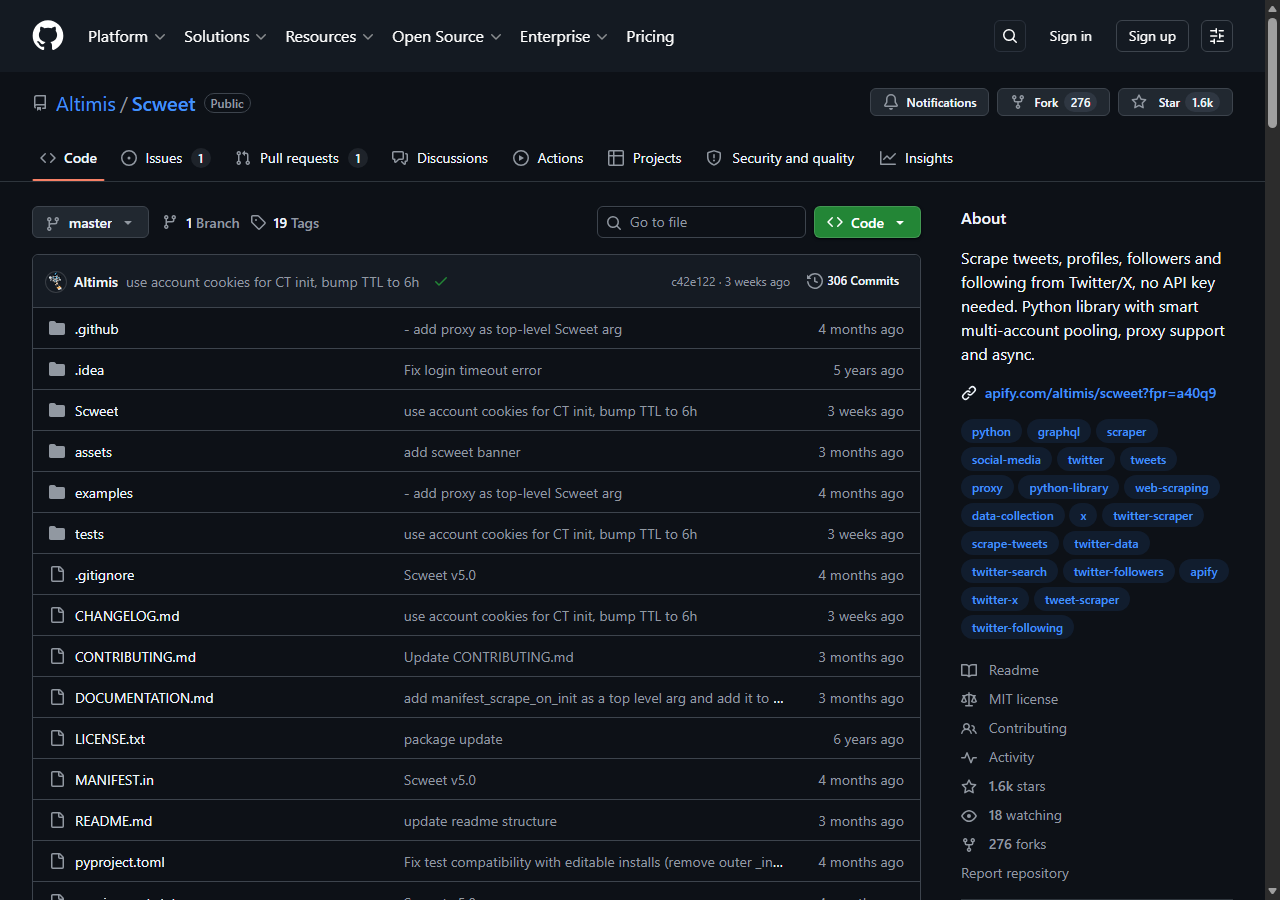
Task: Select the graphql topic tag
Action: point(1058,432)
